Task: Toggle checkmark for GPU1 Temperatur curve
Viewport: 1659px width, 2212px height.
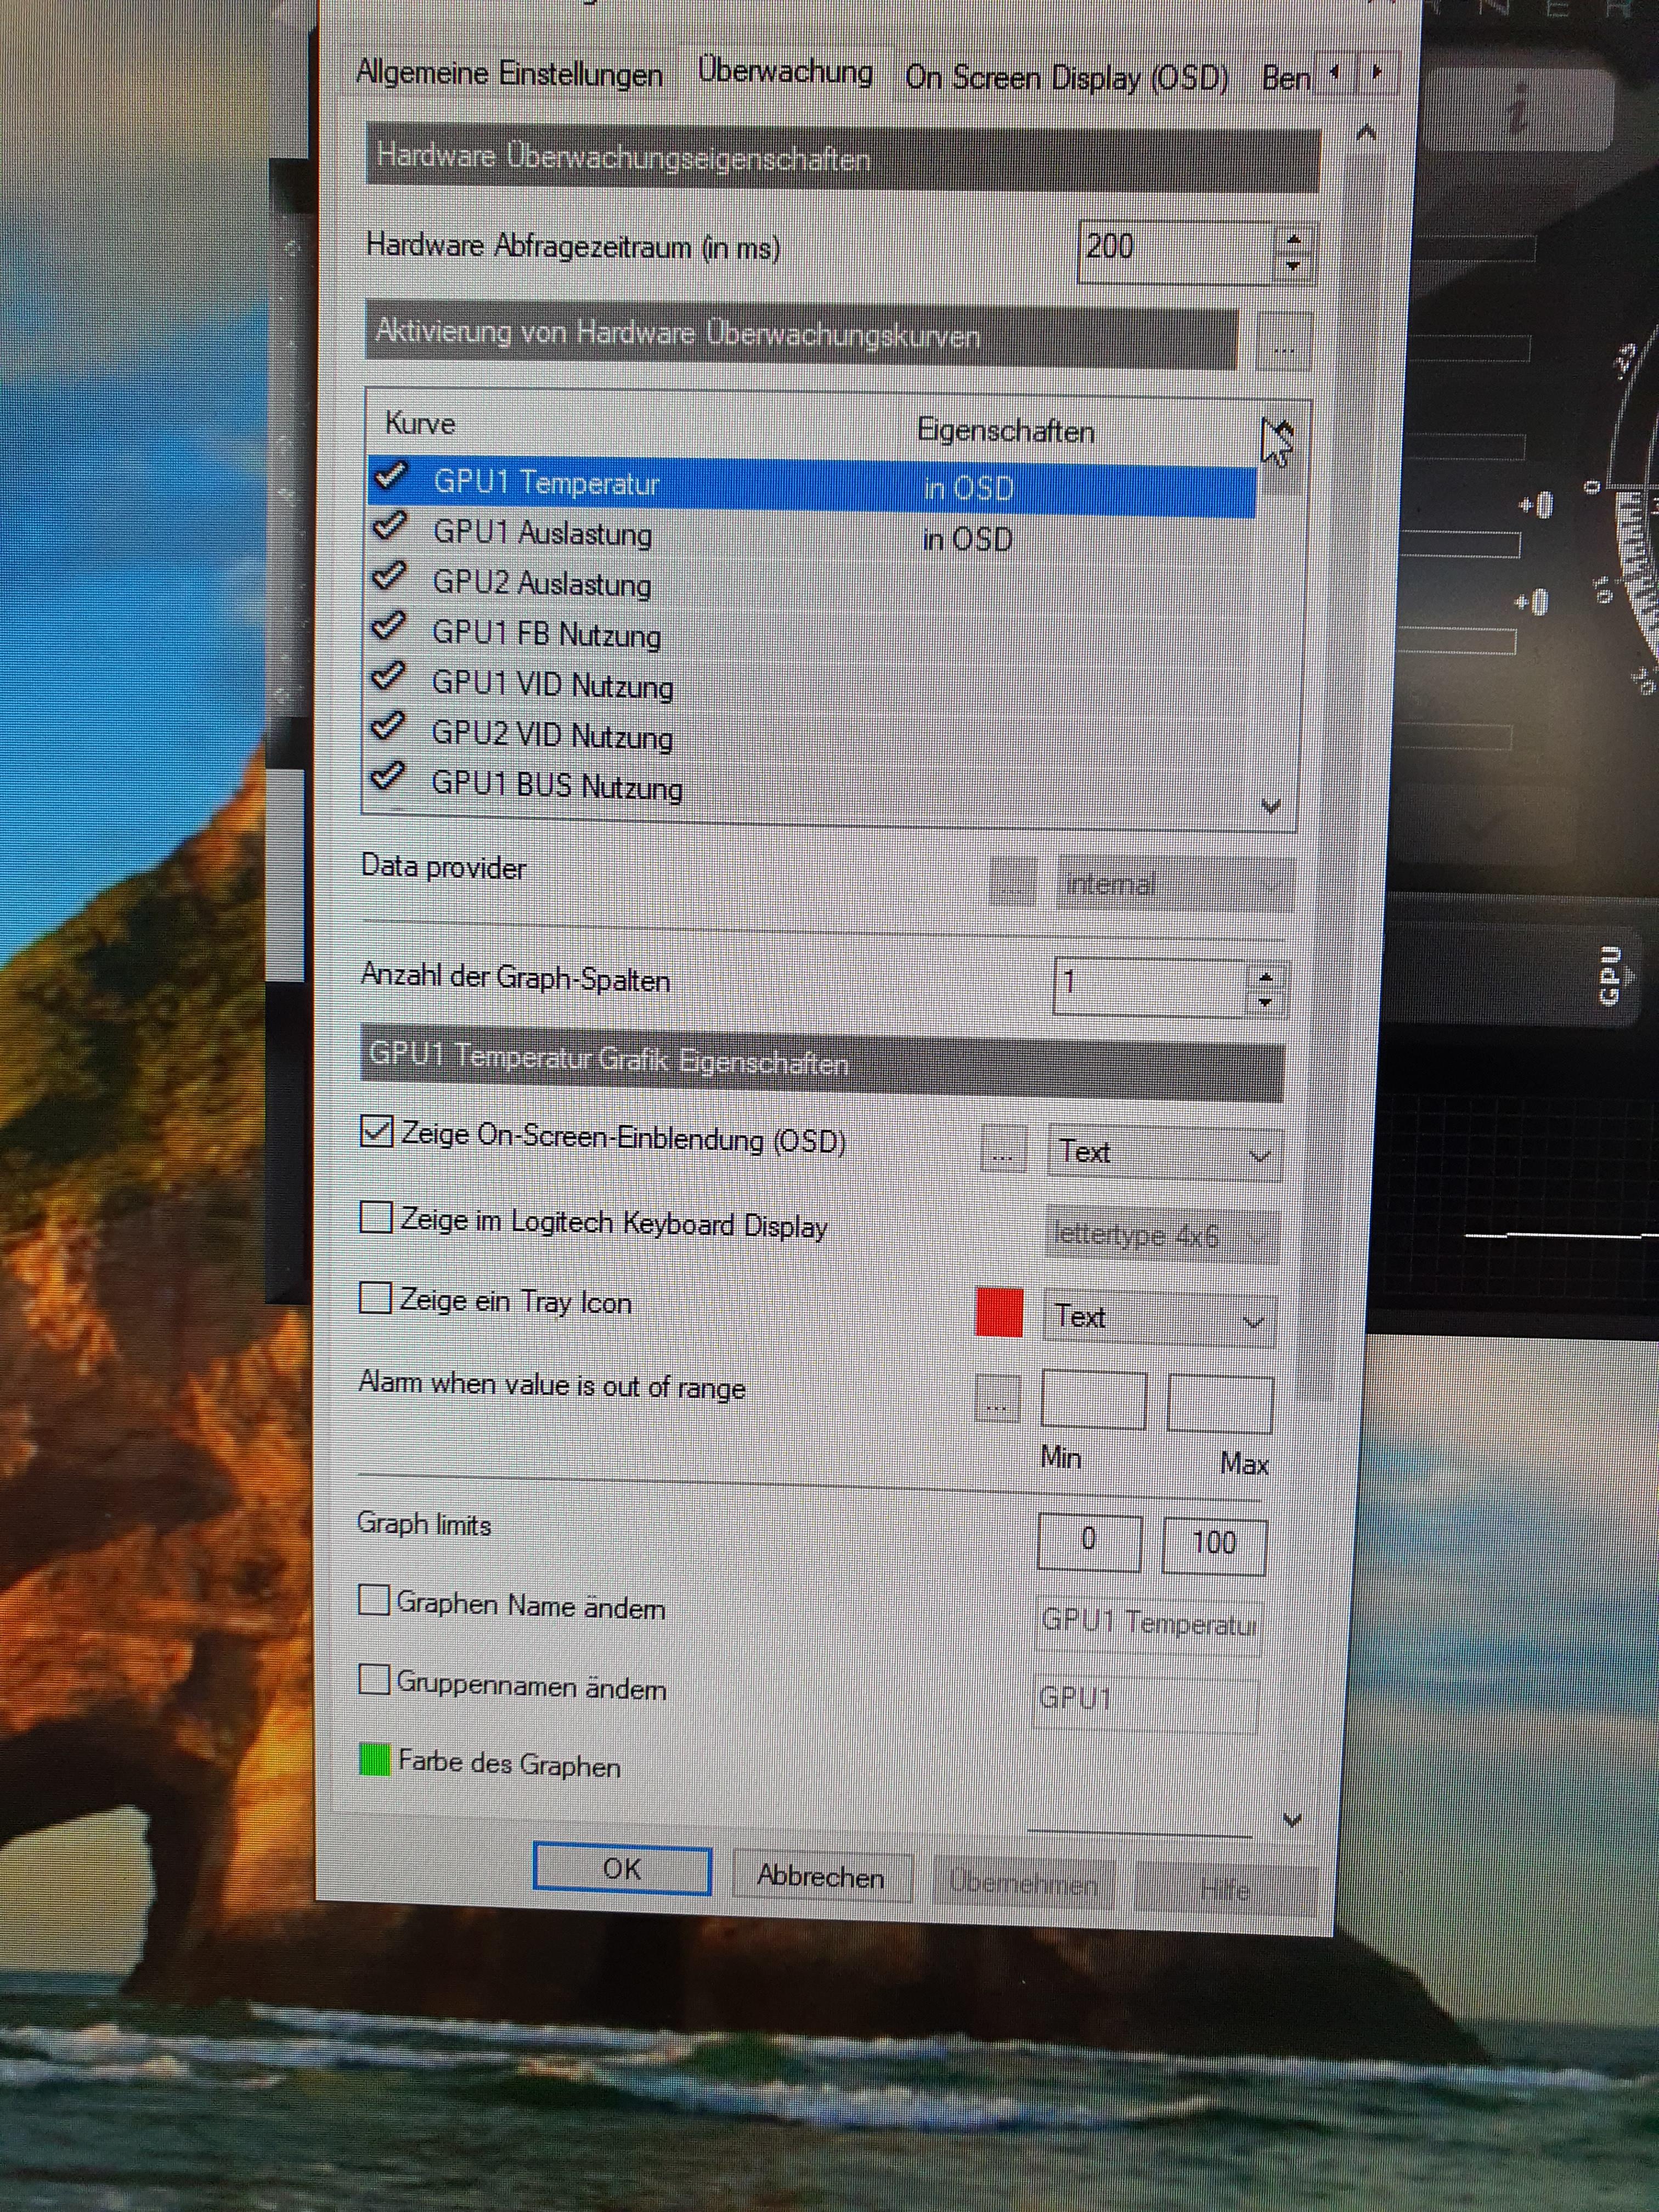Action: tap(389, 475)
